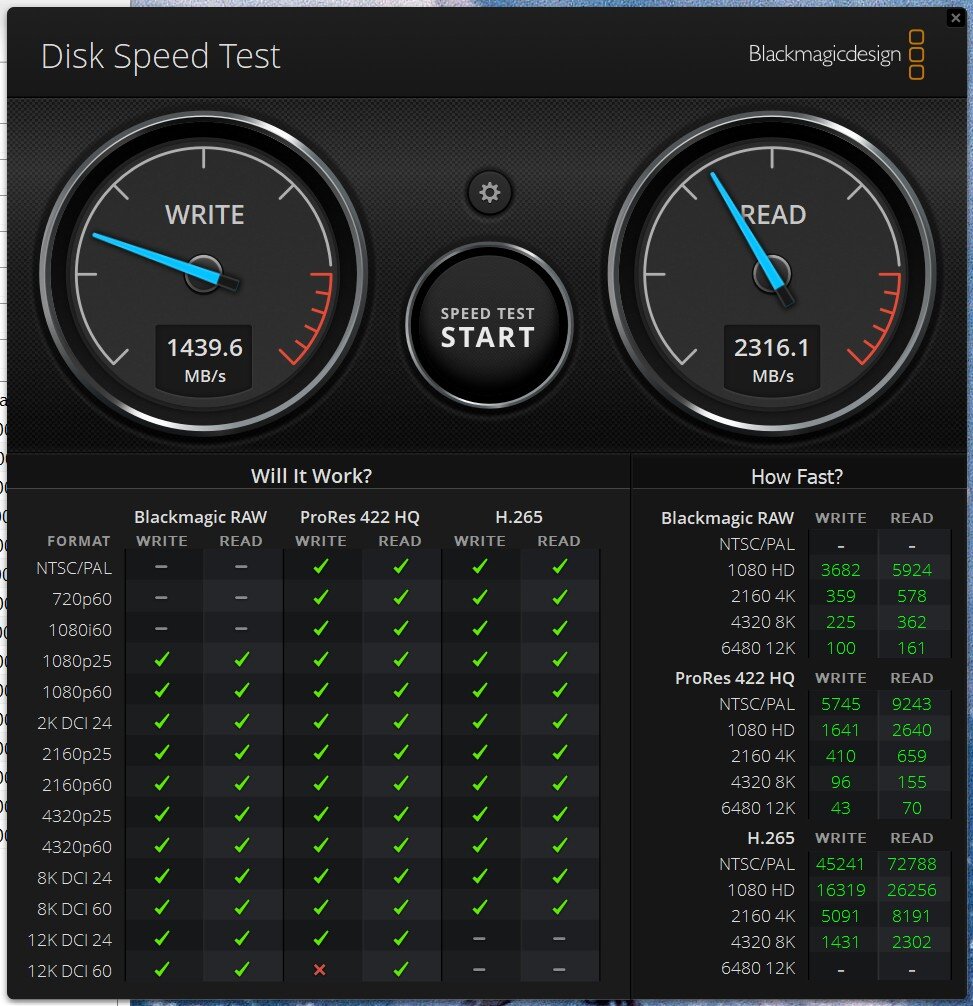Click the NTSC/PAL Blackmagic RAW write dash
973x1006 pixels.
point(161,567)
